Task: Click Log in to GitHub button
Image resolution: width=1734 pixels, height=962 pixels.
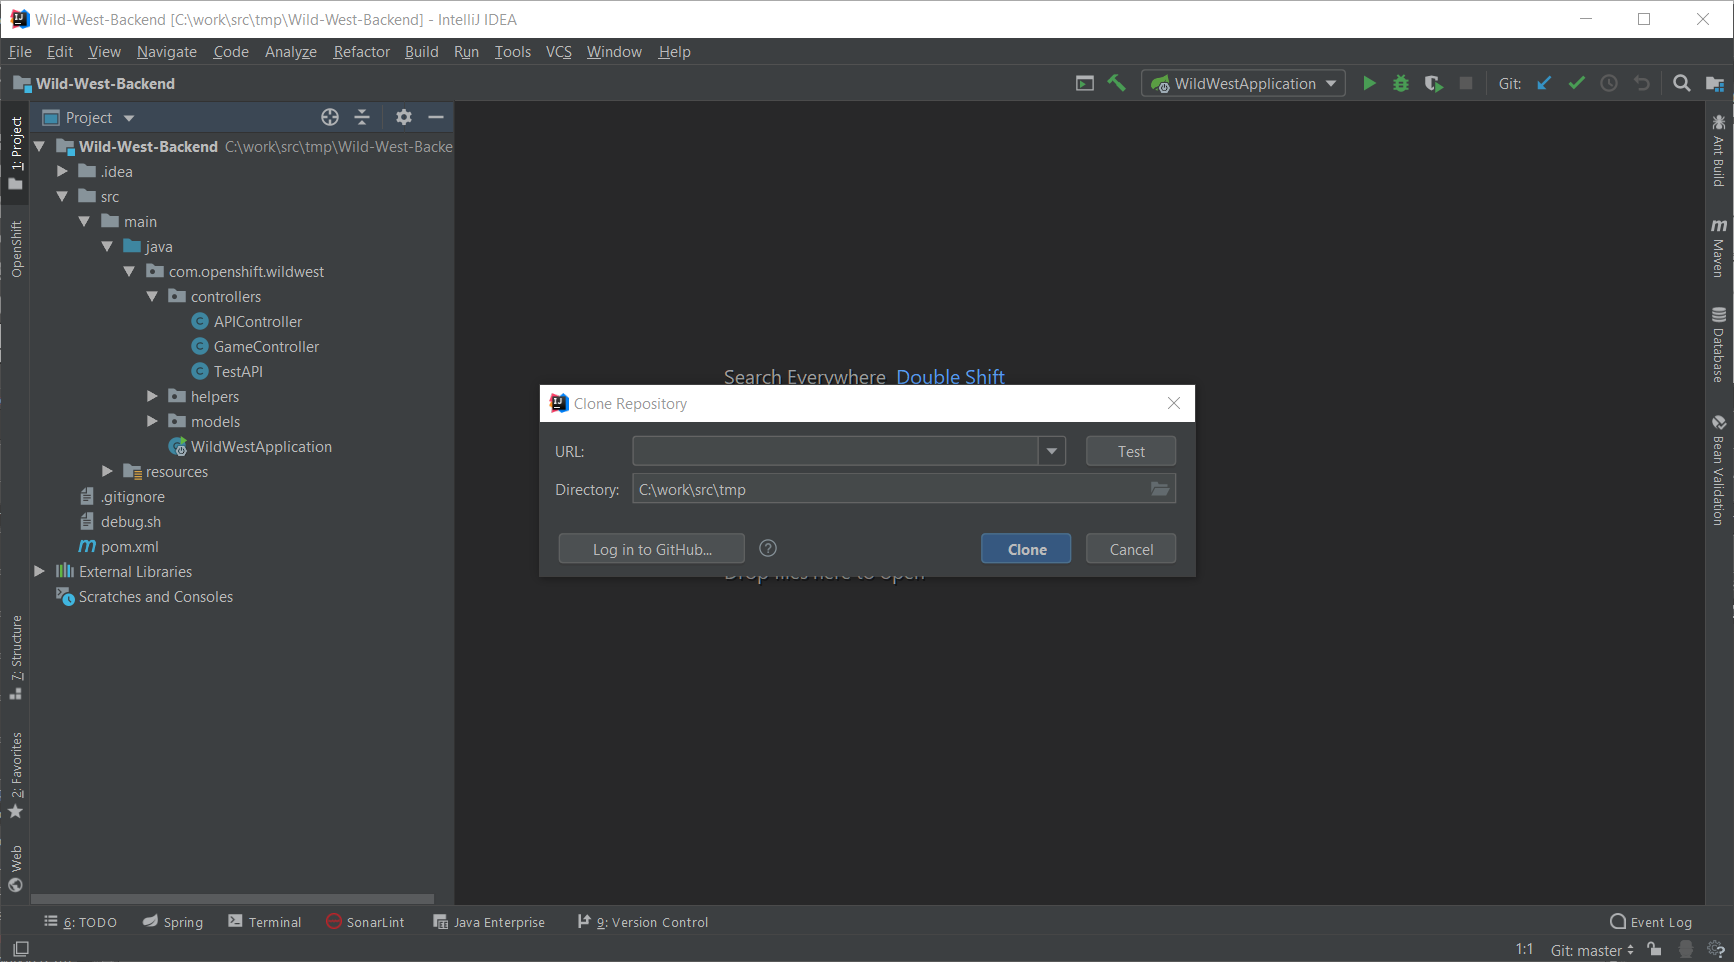Action: coord(652,548)
